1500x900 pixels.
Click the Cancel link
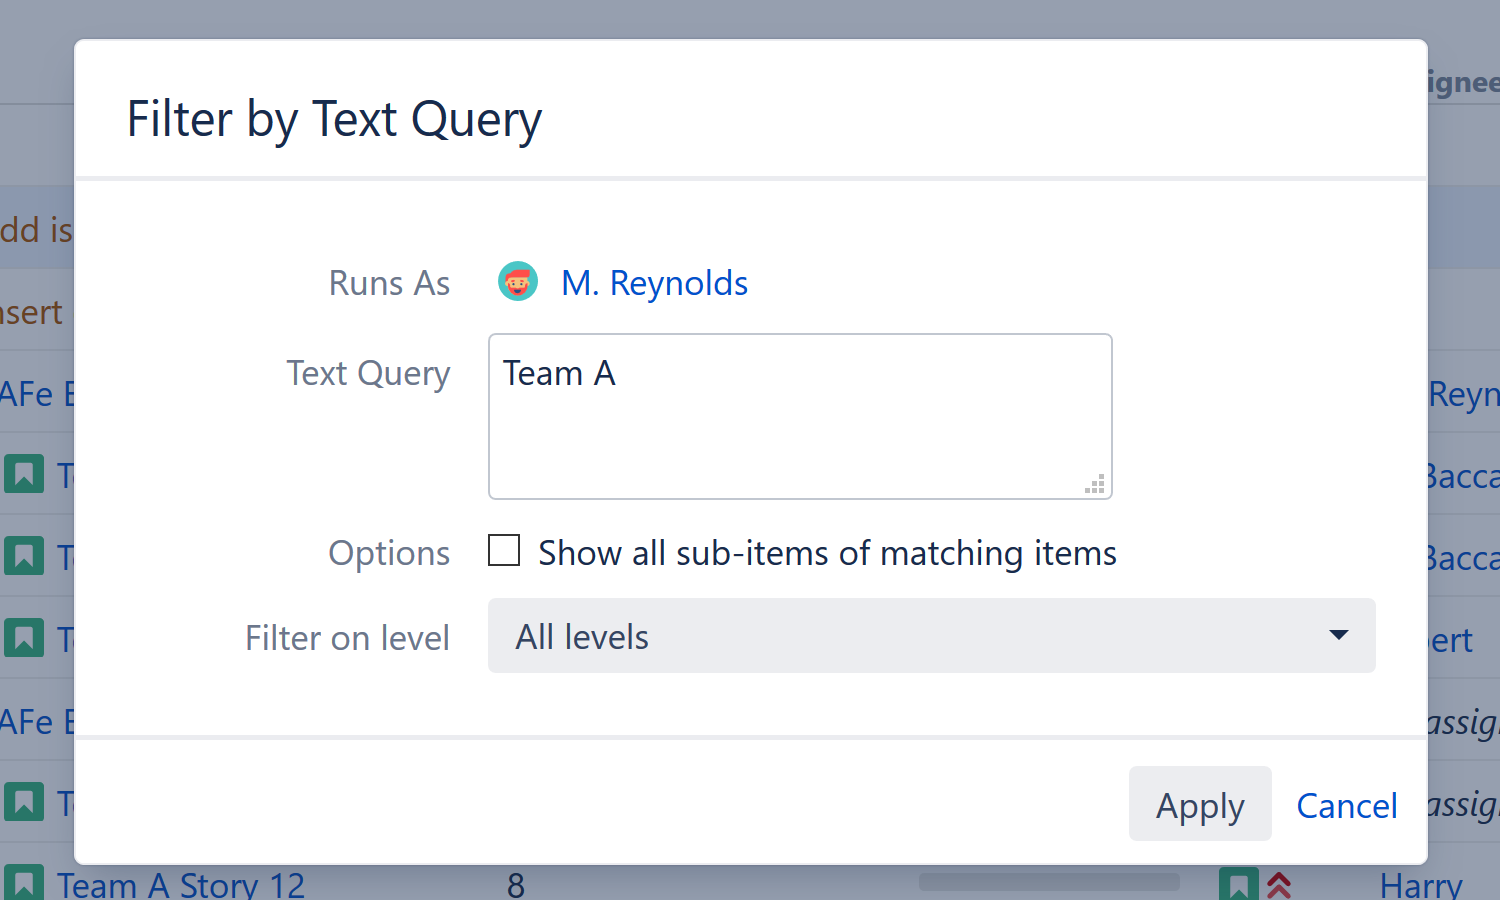(1346, 805)
